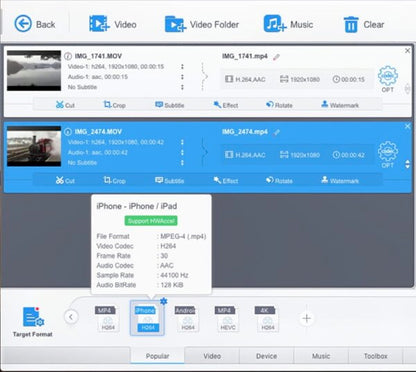This screenshot has height=372, width=416.
Task: Open Audio-1 track selector for IMG_2474.MOV
Action: click(x=182, y=153)
